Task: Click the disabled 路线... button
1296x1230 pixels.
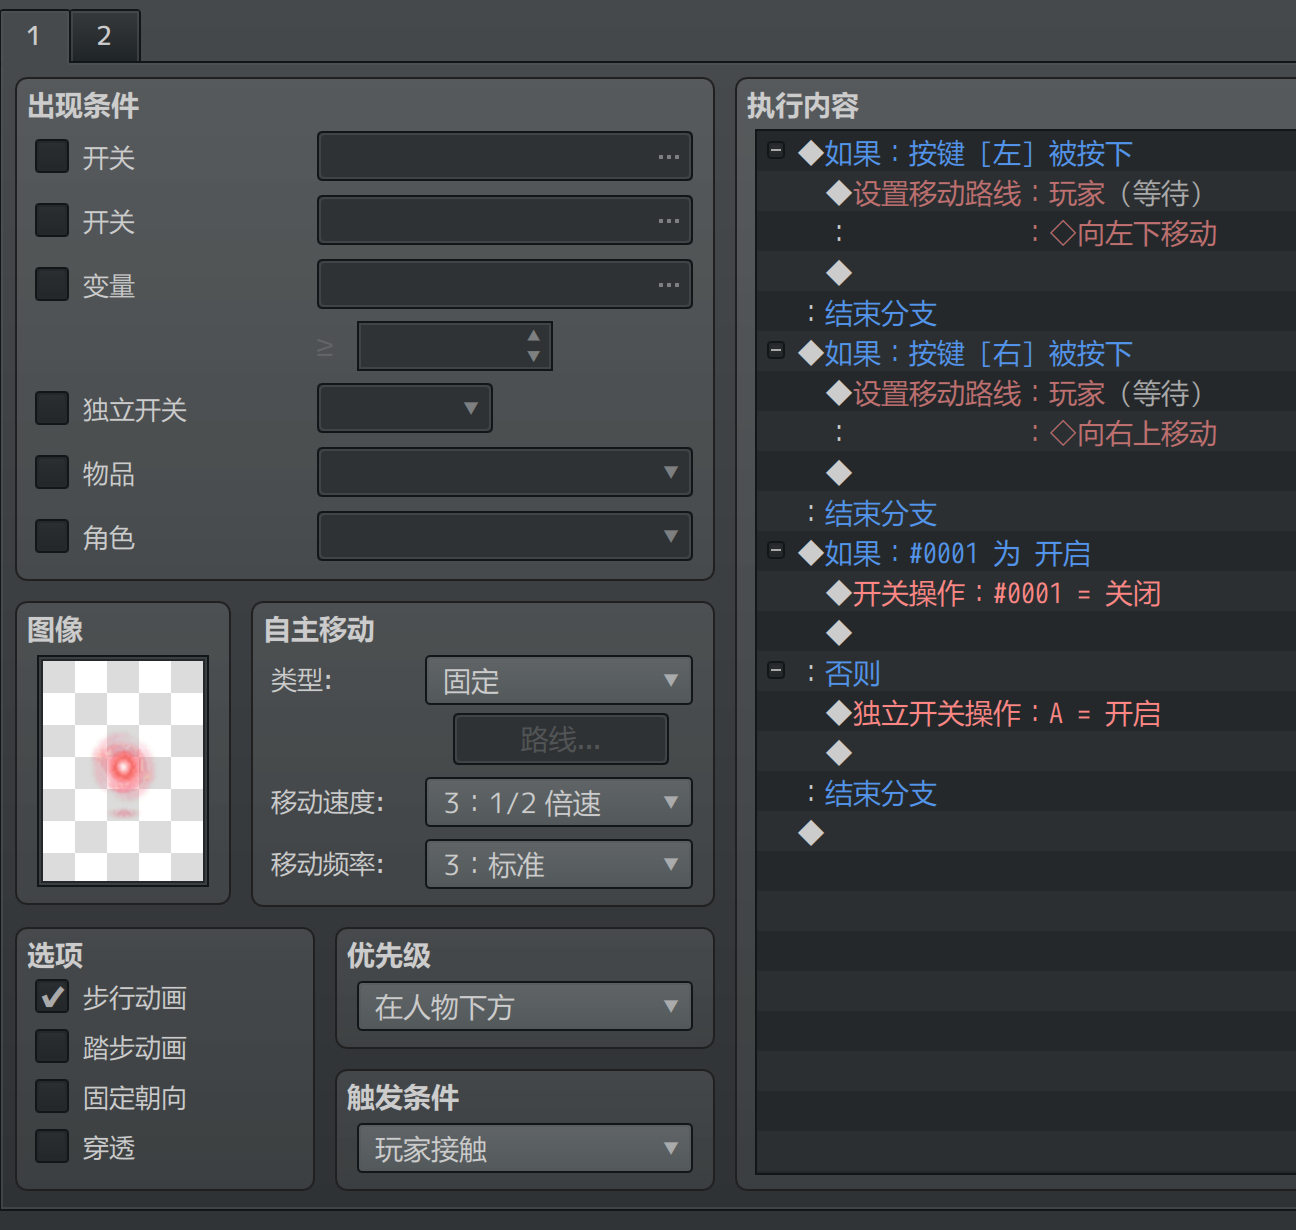Action: pos(561,739)
